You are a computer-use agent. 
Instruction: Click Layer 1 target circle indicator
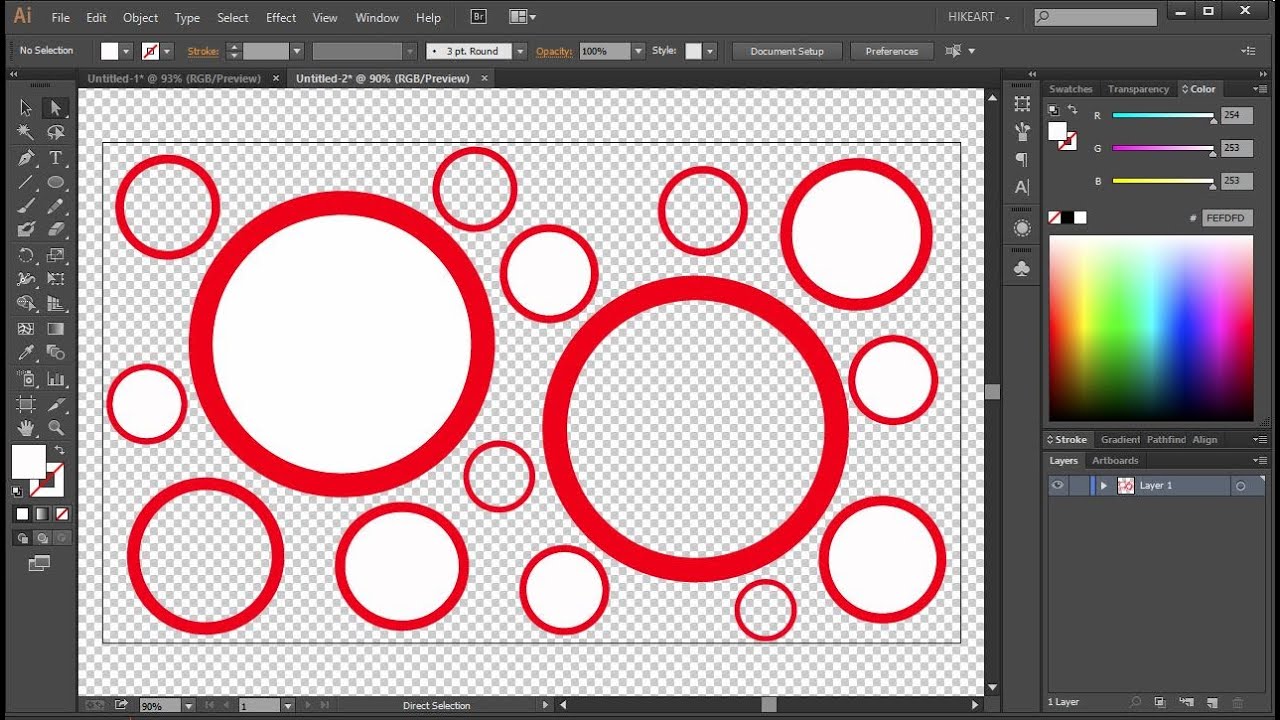pos(1241,486)
